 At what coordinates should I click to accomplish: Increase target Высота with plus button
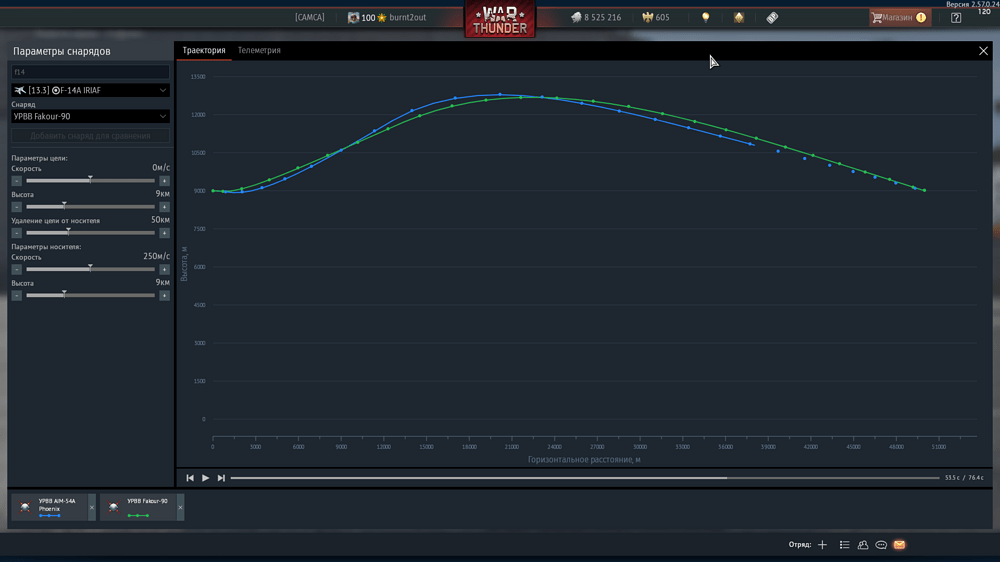[x=165, y=207]
